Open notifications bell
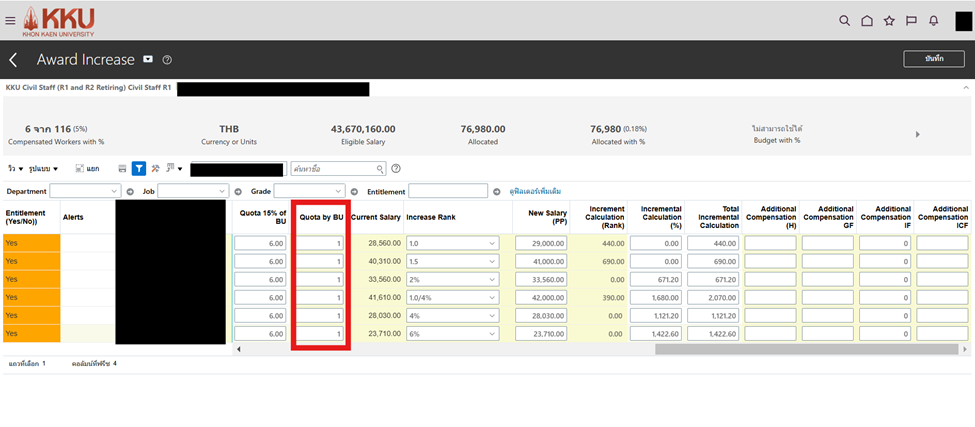This screenshot has width=975, height=427. 934,21
